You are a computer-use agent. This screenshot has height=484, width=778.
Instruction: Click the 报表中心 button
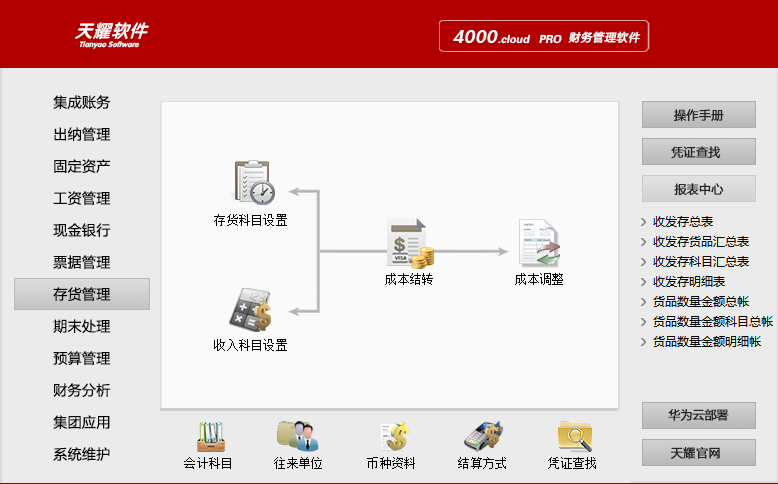point(698,189)
